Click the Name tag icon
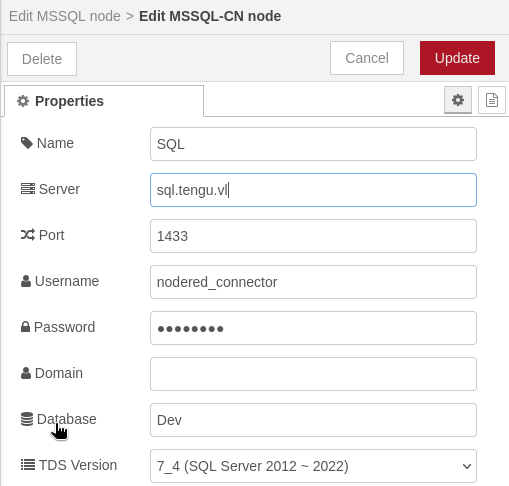The height and width of the screenshot is (486, 509). pos(27,143)
